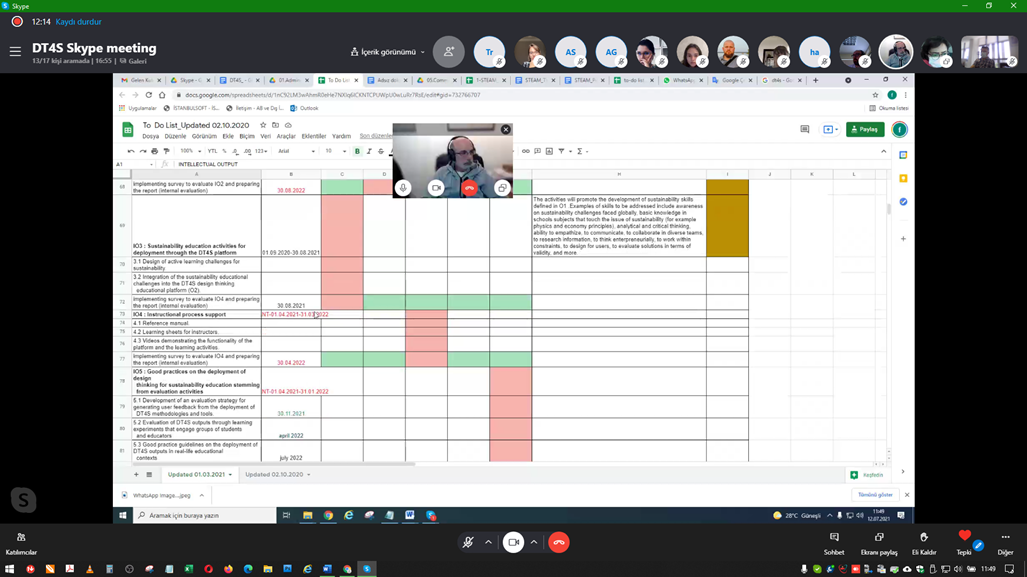Expand the camera options chevron
Screen dimensions: 1027x577
pyautogui.click(x=534, y=542)
